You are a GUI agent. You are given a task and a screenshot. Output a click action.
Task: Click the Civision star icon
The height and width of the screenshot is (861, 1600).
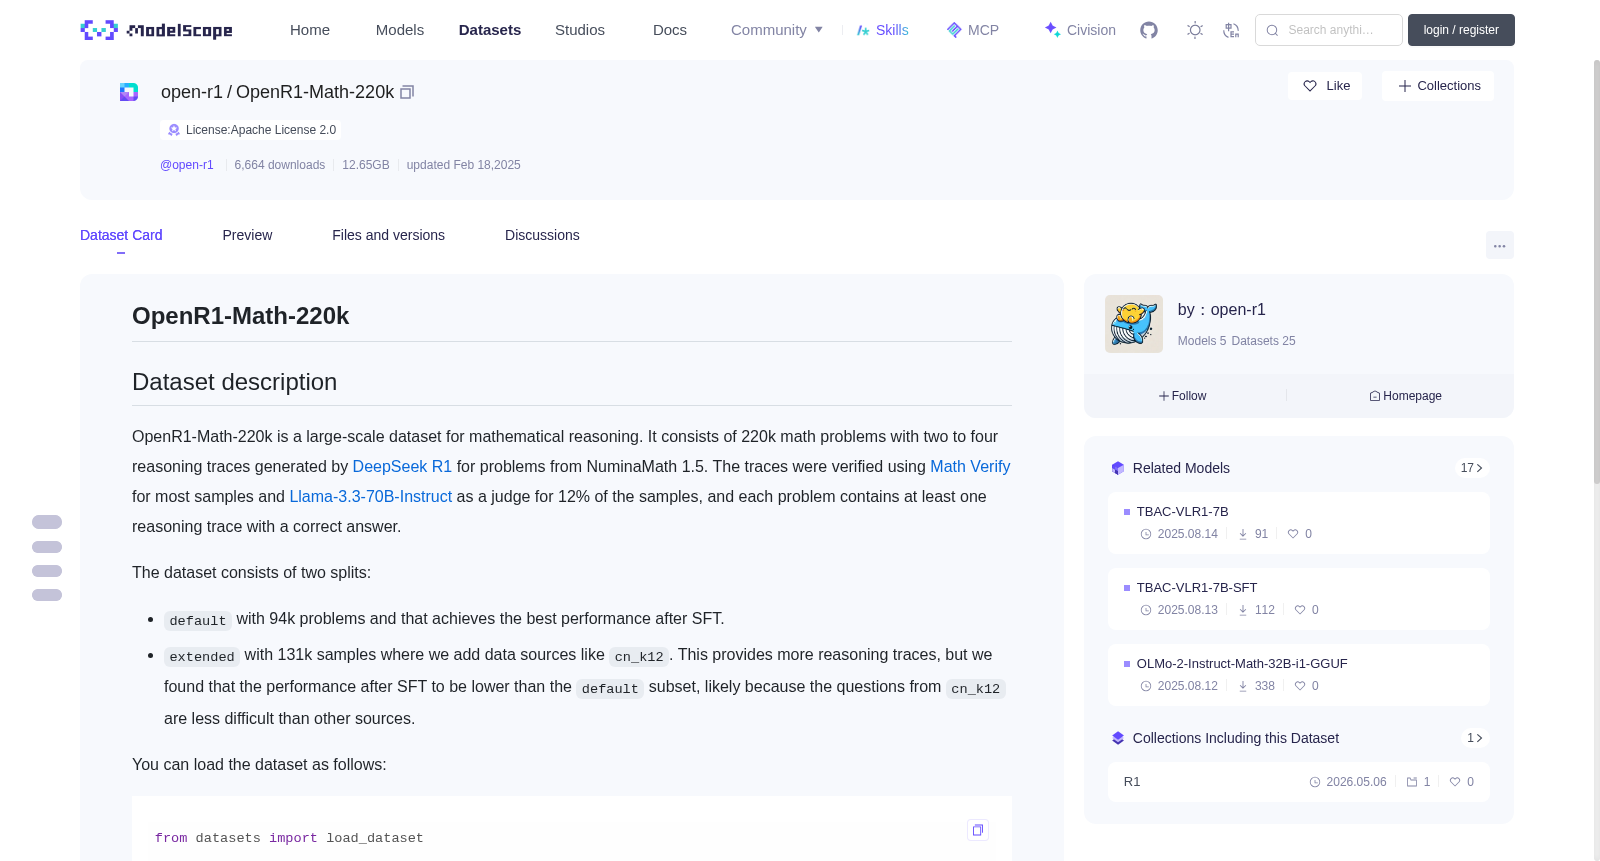tap(1053, 30)
